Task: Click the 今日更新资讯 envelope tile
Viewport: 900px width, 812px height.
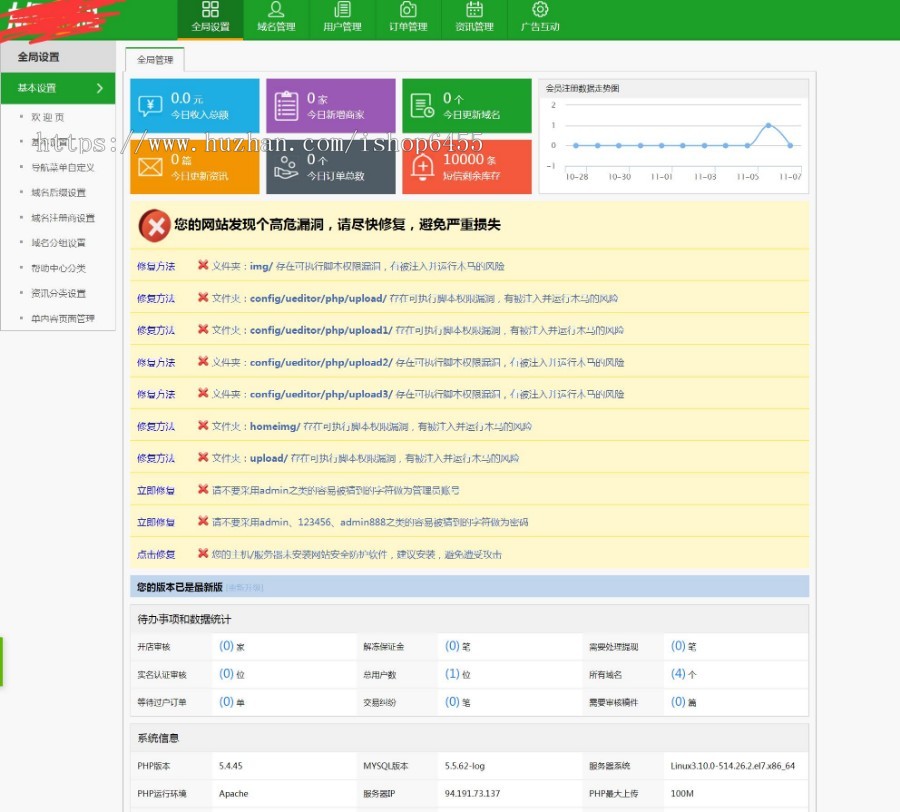Action: [195, 166]
